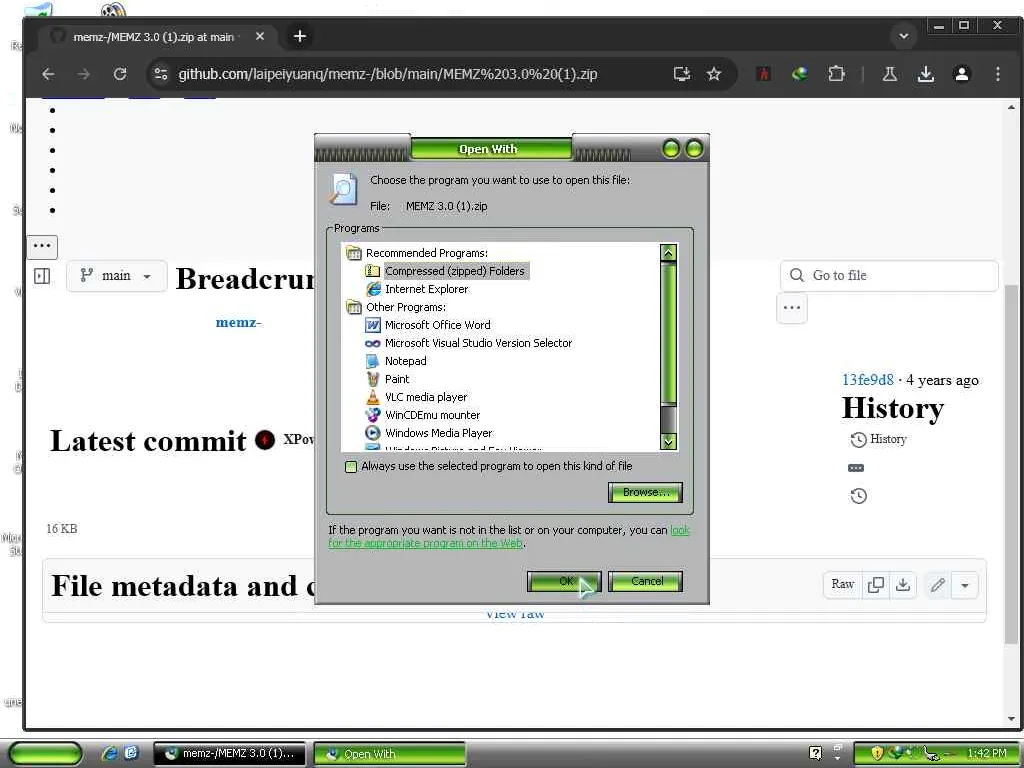Click the install app icon in address bar

(682, 74)
